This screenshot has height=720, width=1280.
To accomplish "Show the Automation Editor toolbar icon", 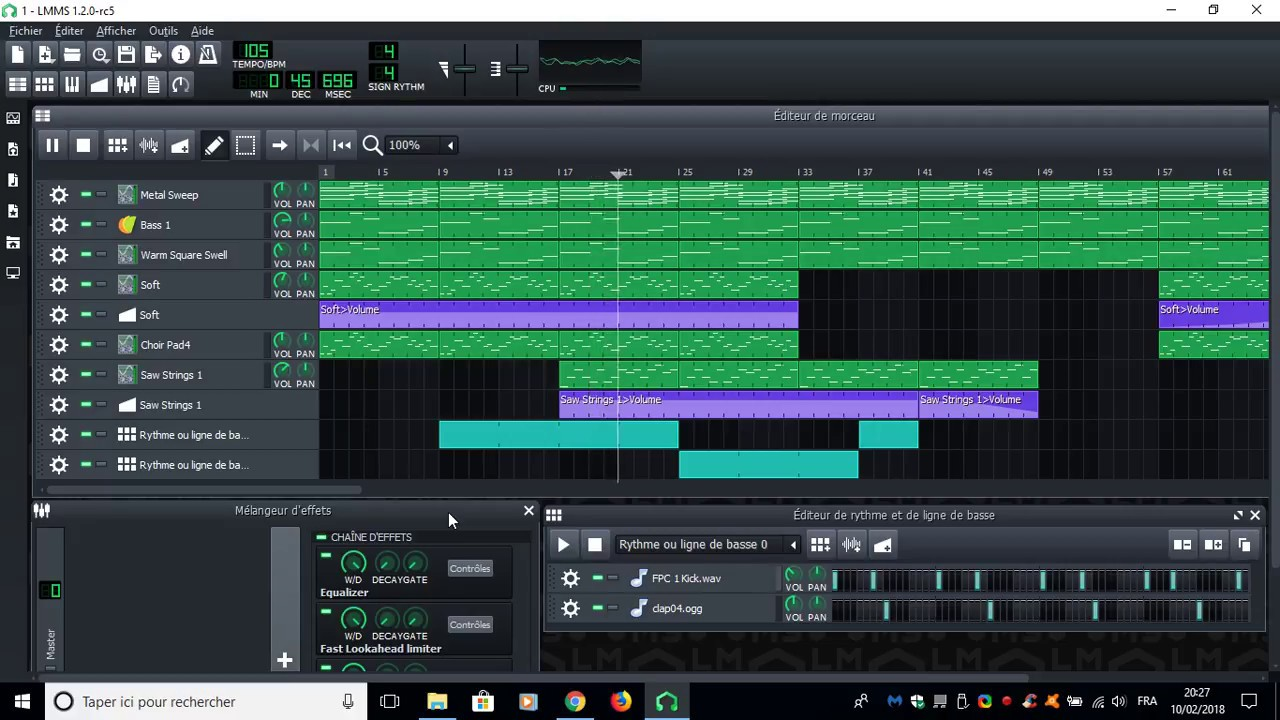I will [99, 85].
